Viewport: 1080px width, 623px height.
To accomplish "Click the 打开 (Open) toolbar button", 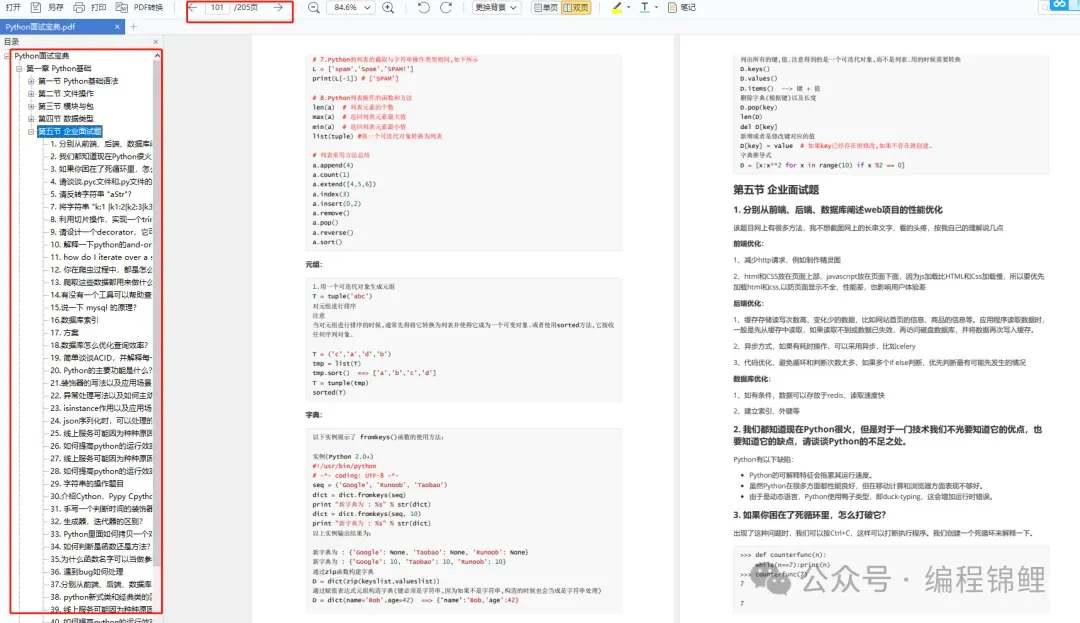I will 13,8.
